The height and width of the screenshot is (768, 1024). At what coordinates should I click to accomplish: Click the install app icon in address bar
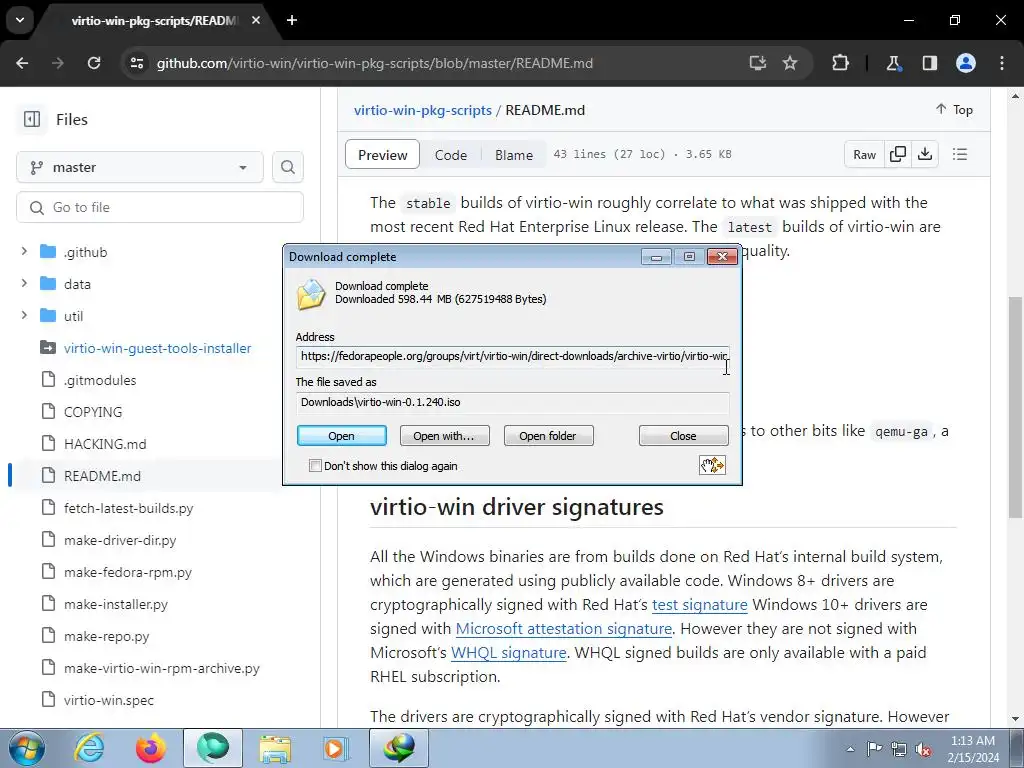tap(758, 63)
